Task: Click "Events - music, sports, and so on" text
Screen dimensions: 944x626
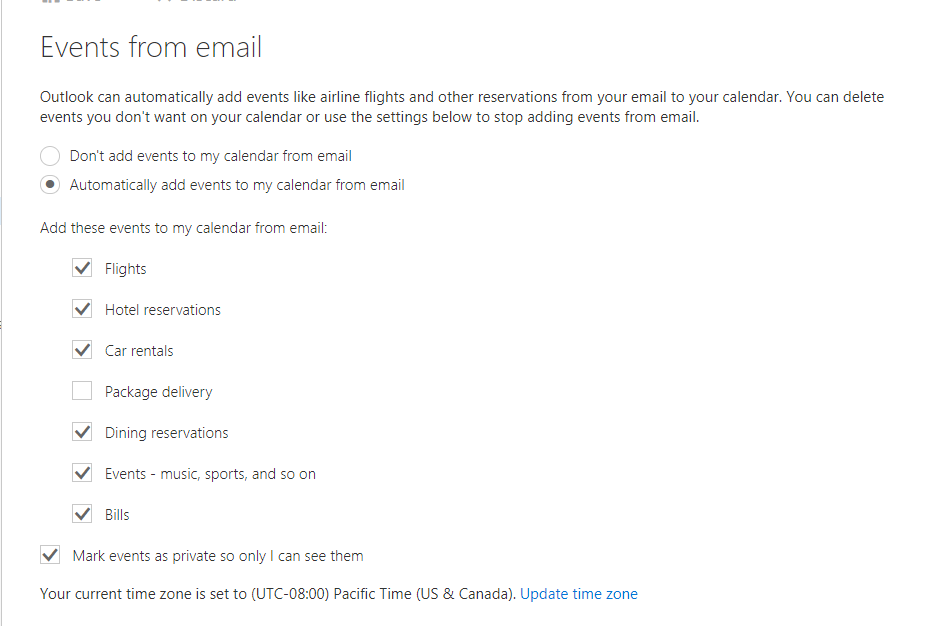Action: click(x=210, y=474)
